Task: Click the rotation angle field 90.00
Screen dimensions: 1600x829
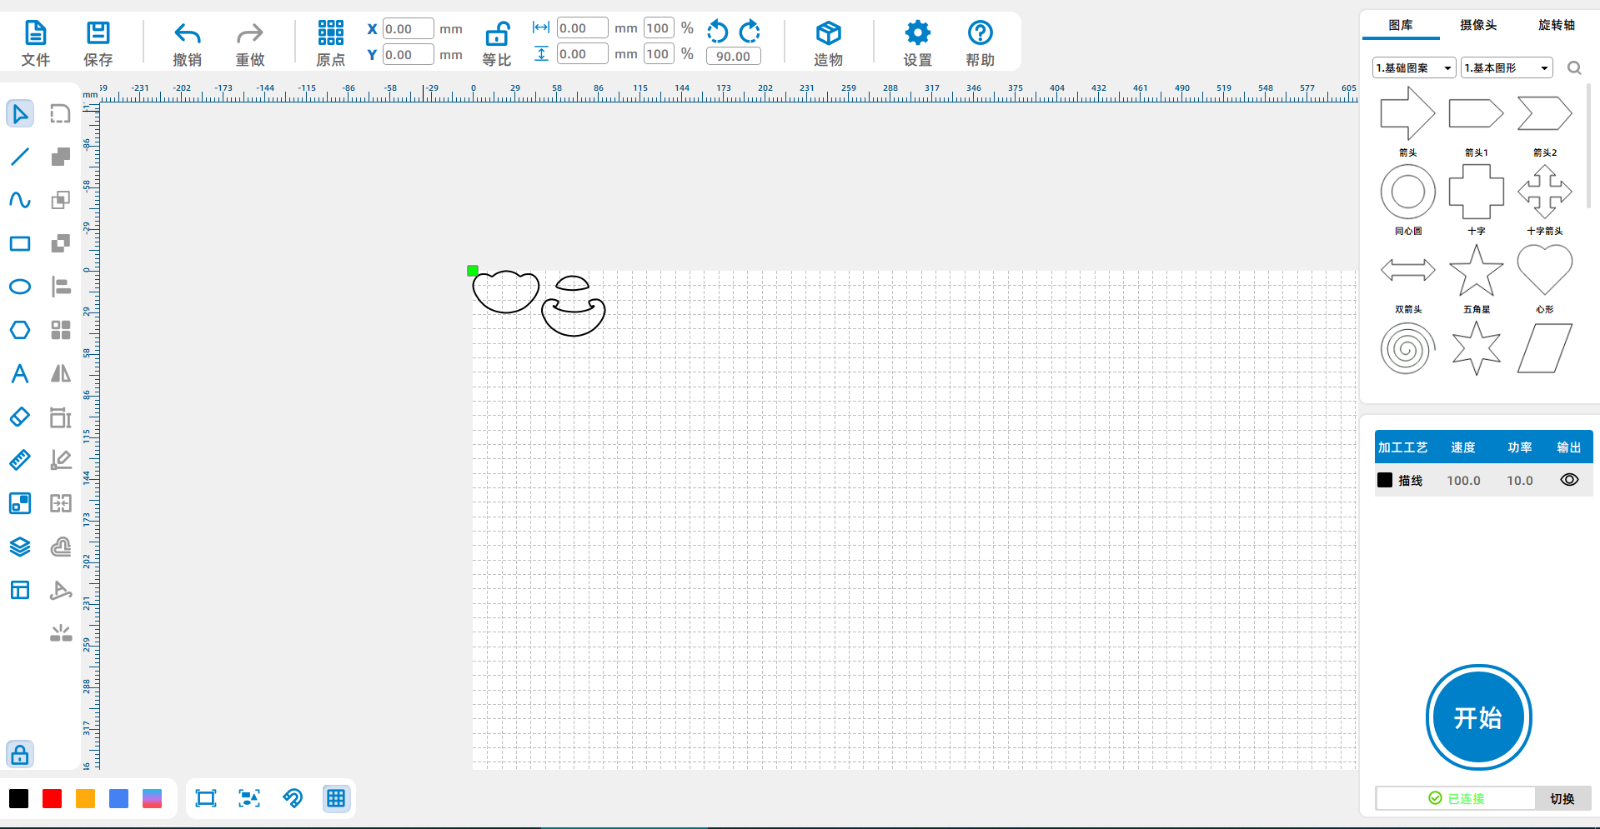Action: click(733, 56)
